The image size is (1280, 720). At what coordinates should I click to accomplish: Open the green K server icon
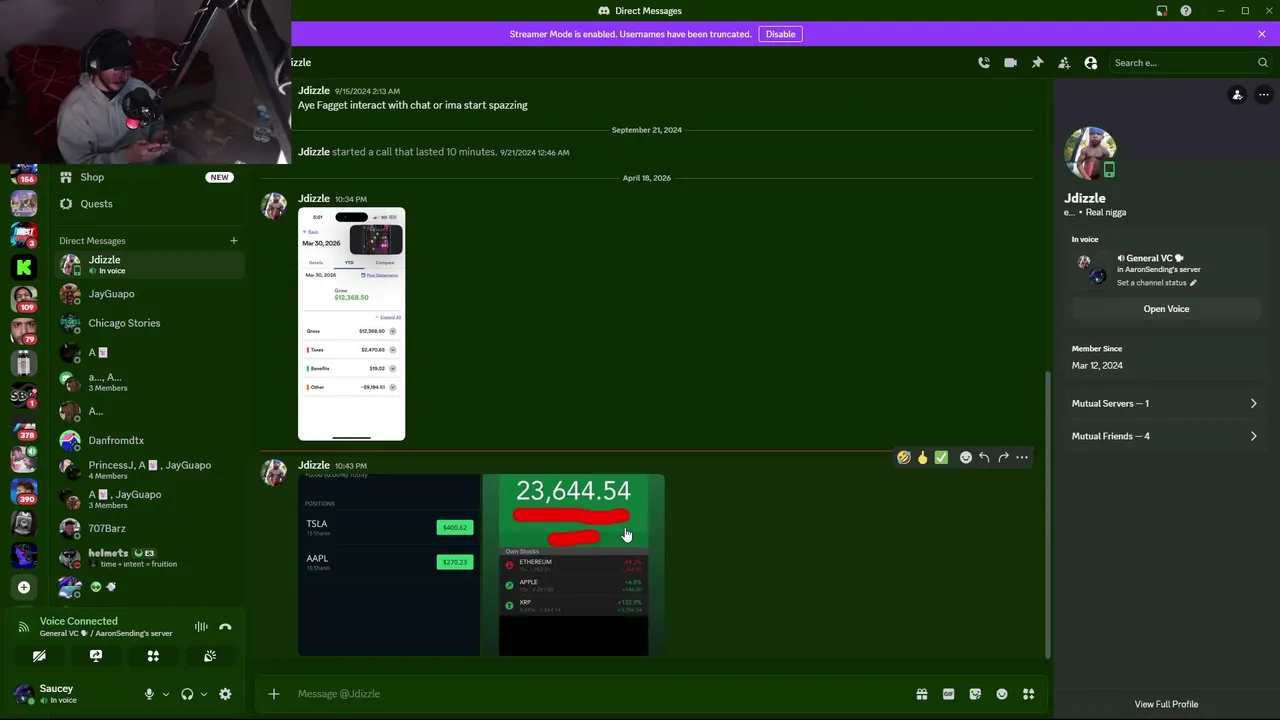[24, 267]
